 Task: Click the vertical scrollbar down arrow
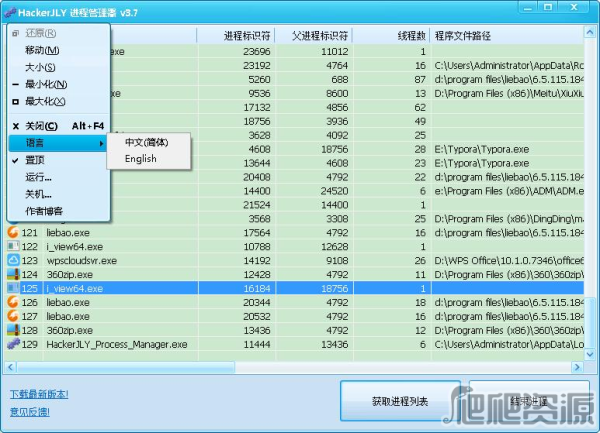(x=590, y=354)
